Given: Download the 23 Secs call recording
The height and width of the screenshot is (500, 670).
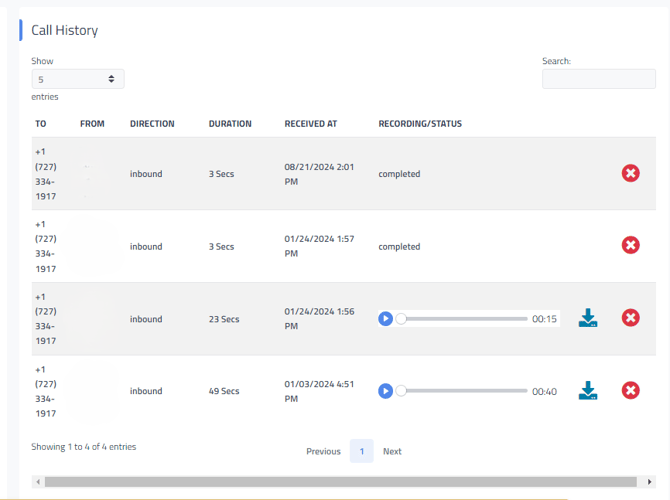Looking at the screenshot, I should (x=588, y=318).
